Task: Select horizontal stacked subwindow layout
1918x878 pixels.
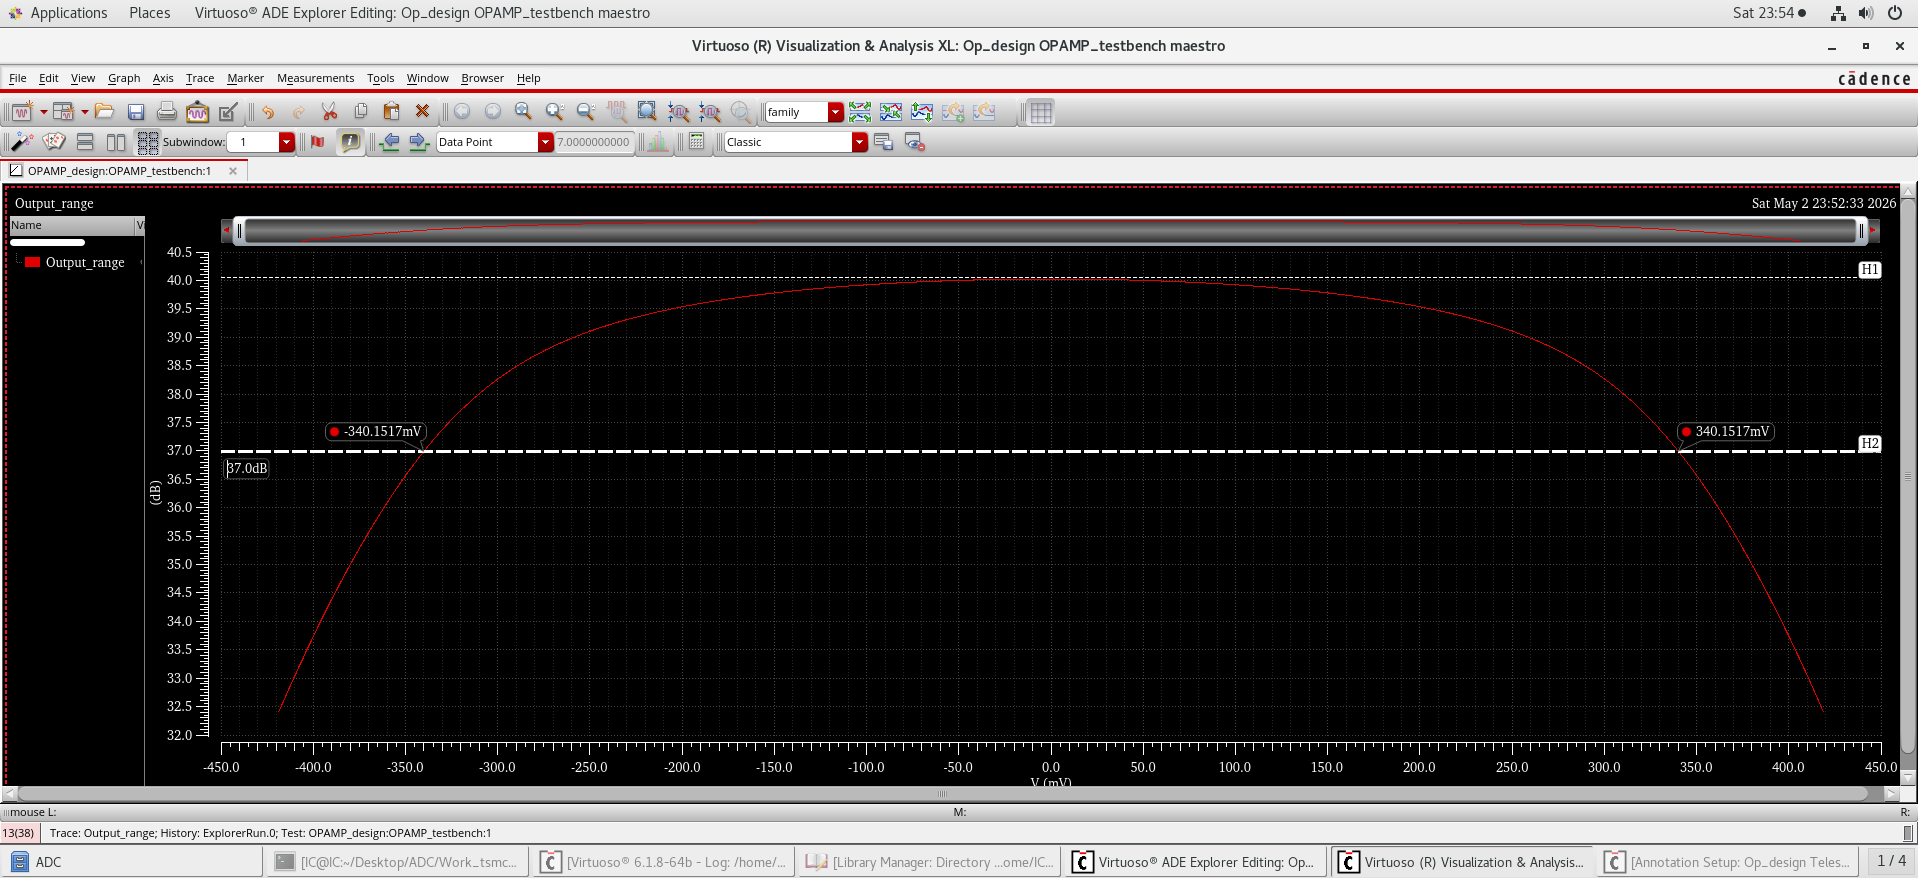Action: (85, 142)
